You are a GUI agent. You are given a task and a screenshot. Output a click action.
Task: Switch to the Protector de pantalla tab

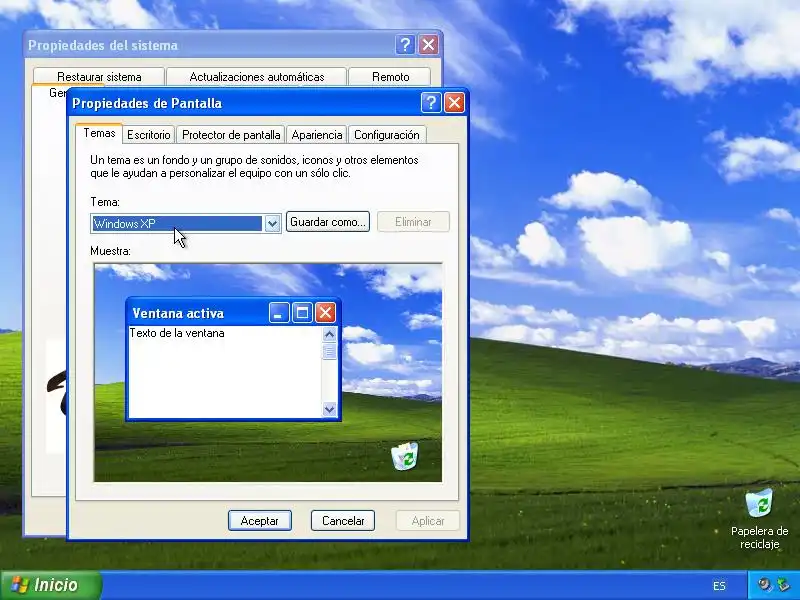[x=231, y=135]
